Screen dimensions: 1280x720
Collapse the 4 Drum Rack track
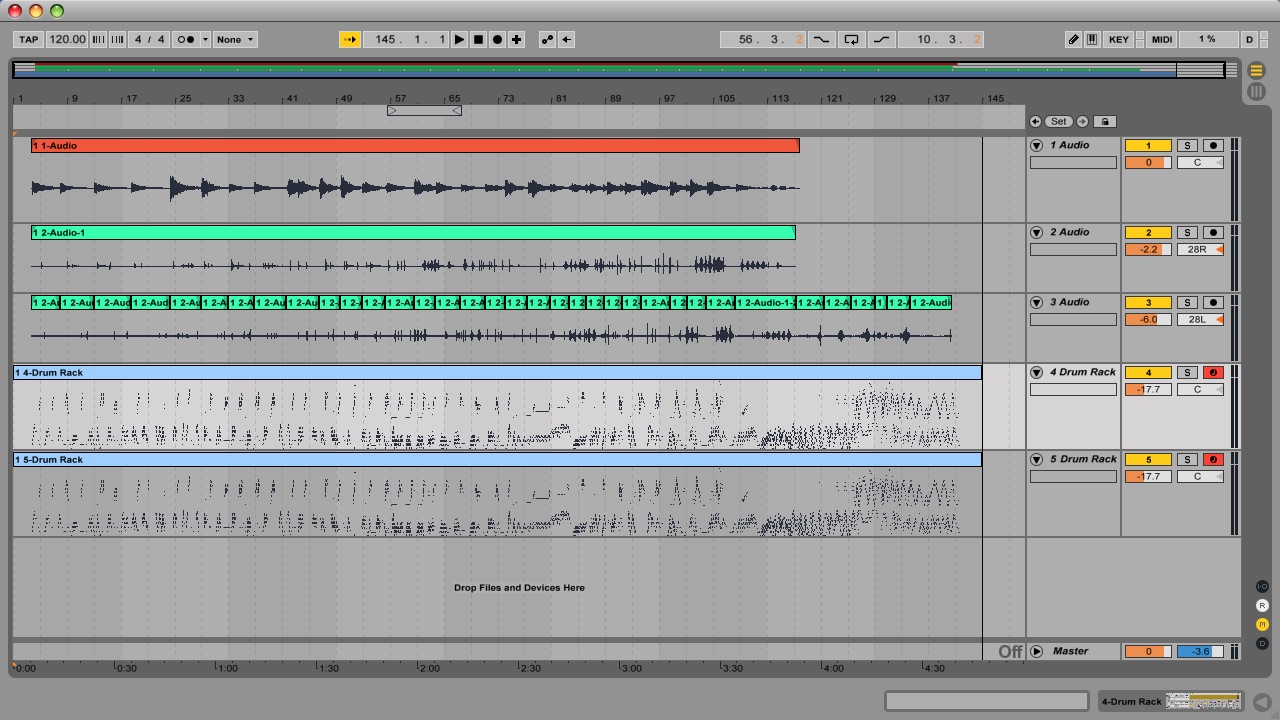(x=1036, y=373)
